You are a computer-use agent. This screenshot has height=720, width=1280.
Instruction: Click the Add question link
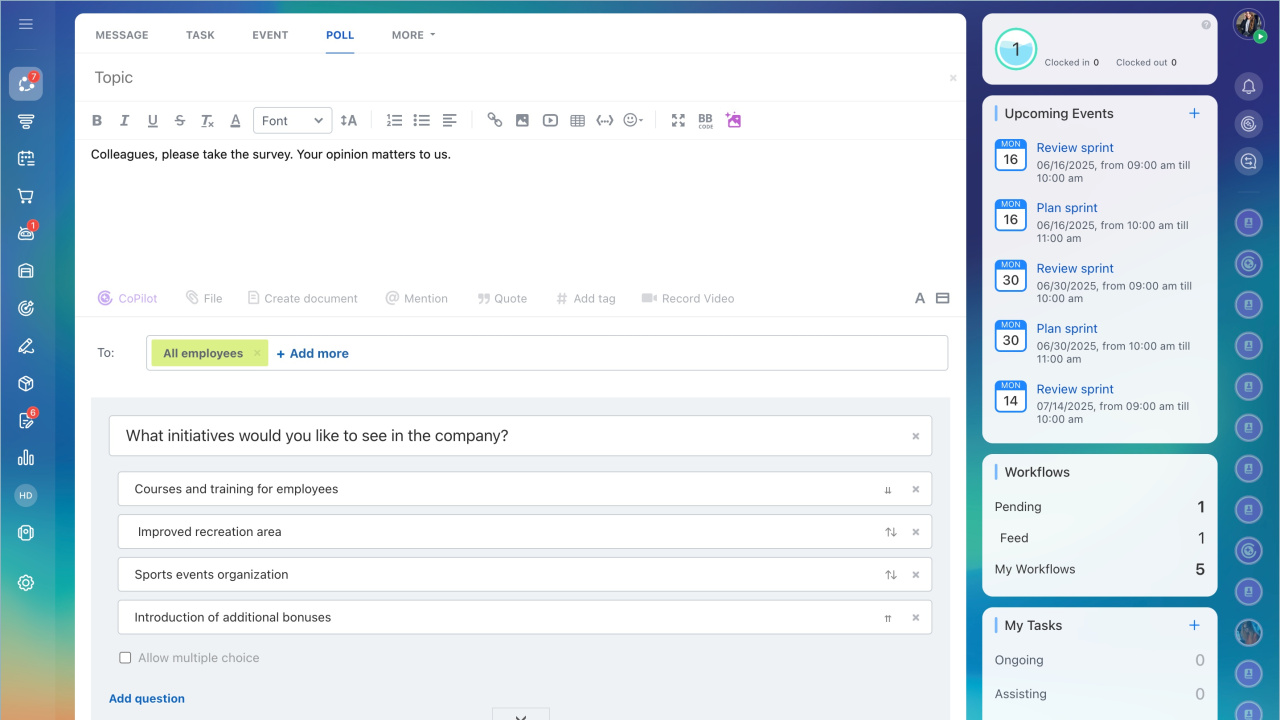coord(147,699)
